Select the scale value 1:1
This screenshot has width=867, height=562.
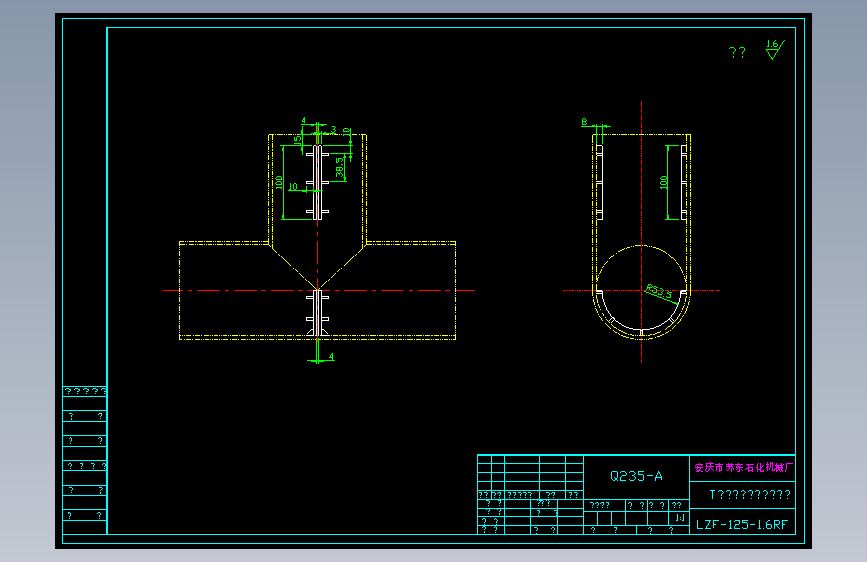pos(680,518)
